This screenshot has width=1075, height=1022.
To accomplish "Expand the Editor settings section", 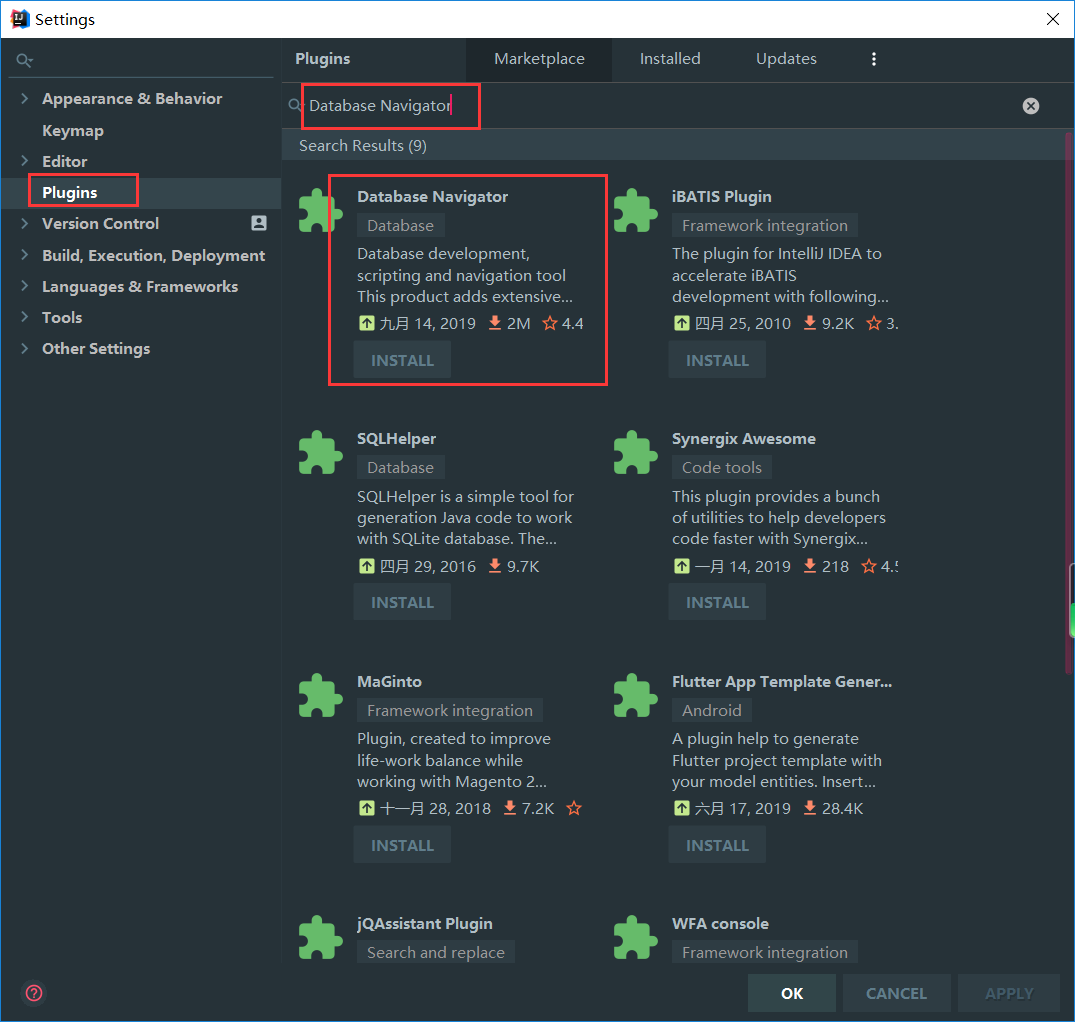I will pyautogui.click(x=23, y=161).
